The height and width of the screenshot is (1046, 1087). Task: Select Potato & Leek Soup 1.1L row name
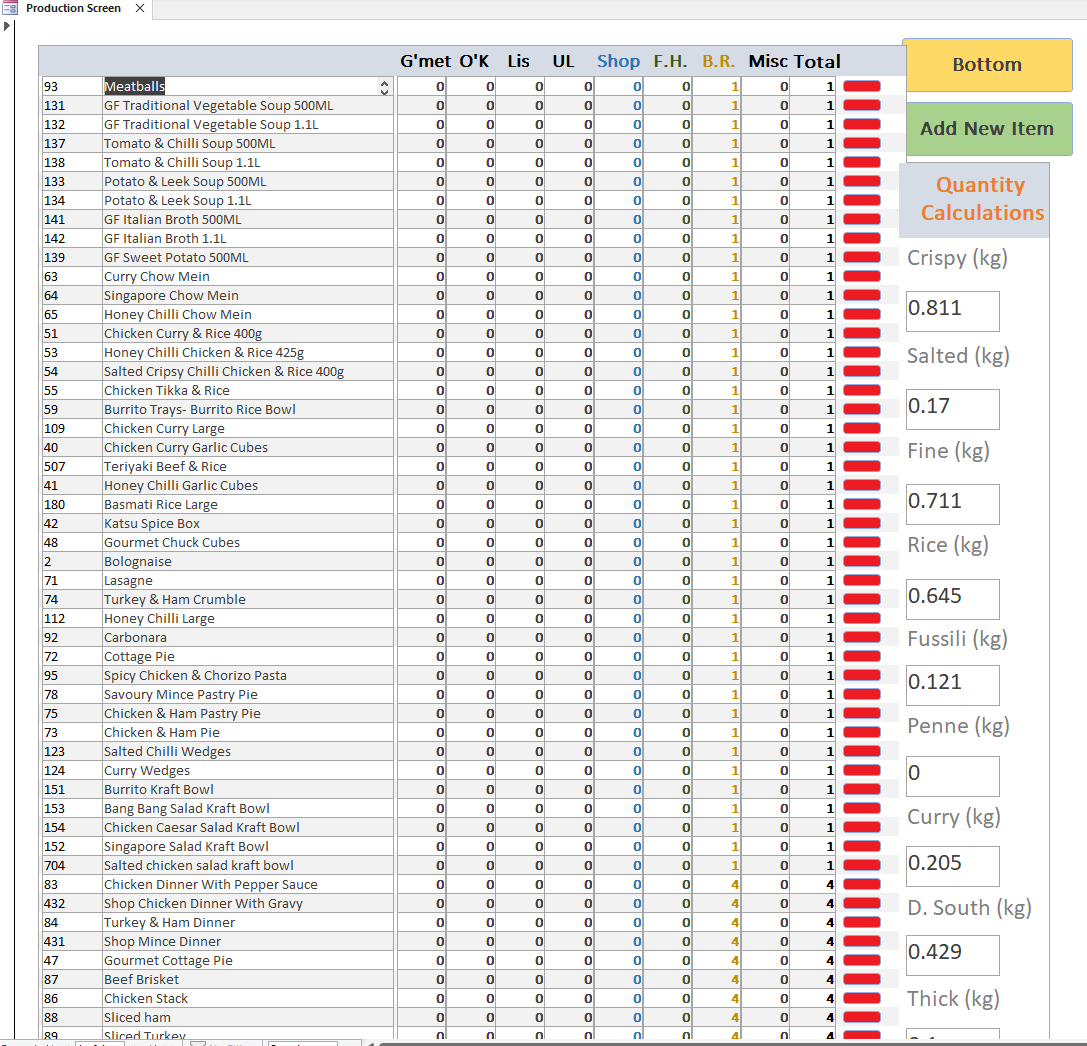247,201
